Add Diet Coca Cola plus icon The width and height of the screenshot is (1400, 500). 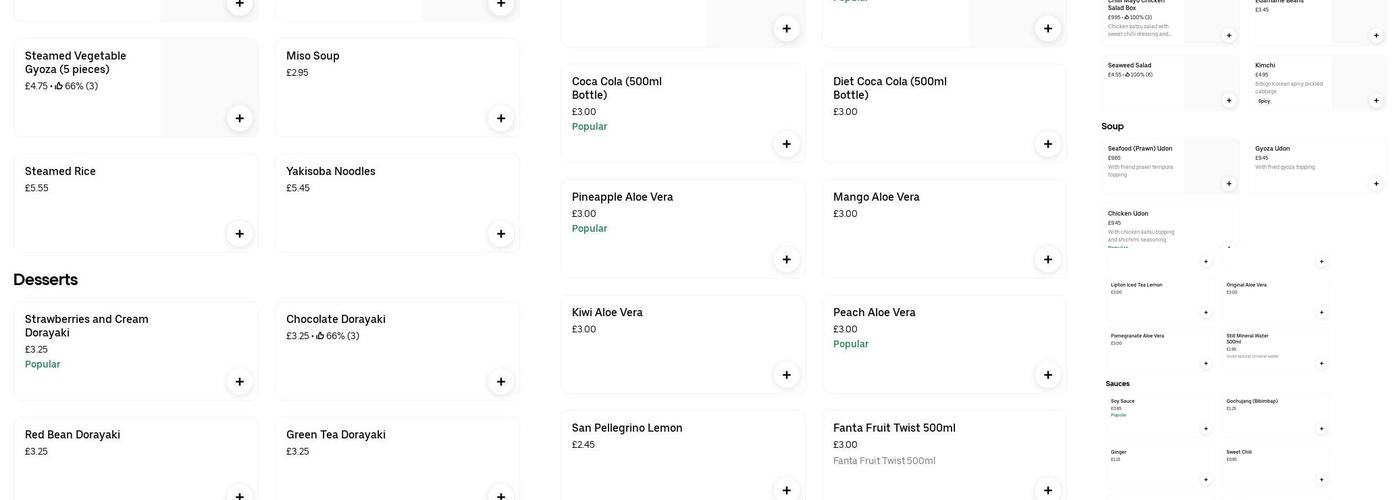pyautogui.click(x=1048, y=144)
